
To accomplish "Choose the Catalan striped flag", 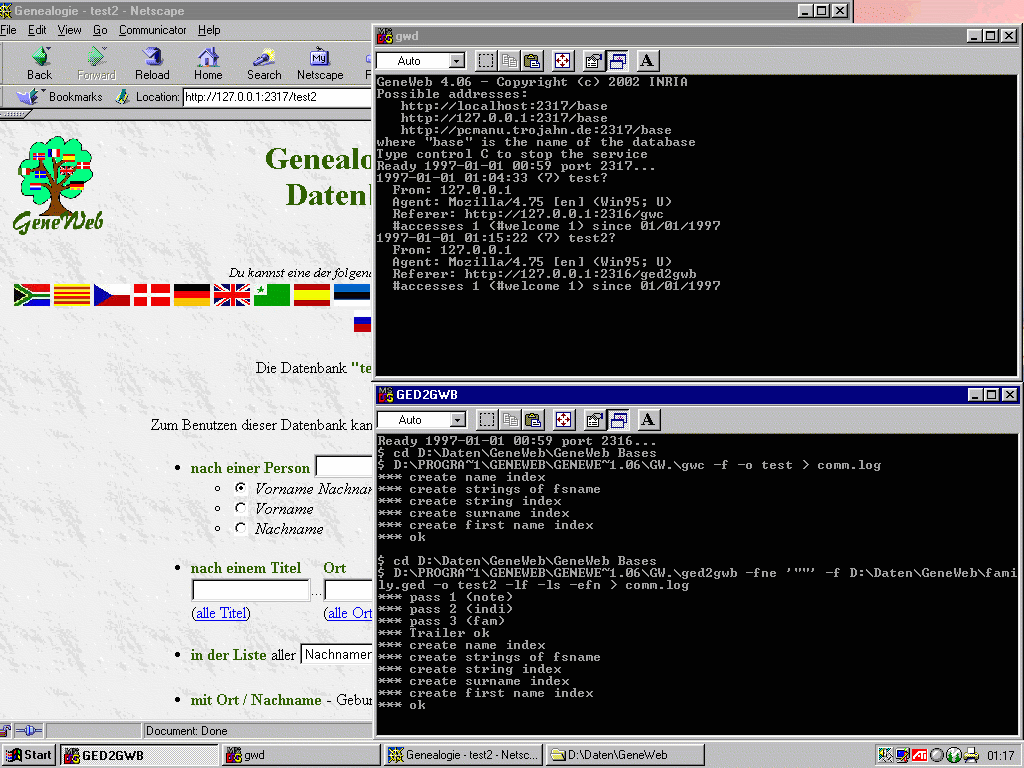I will point(72,295).
